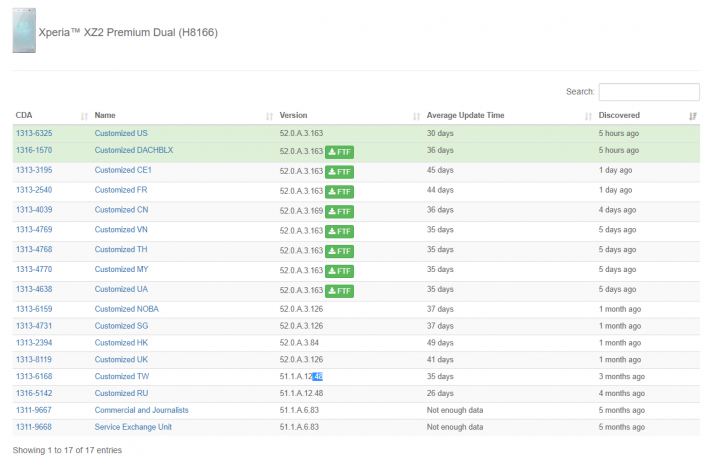The image size is (720, 470).
Task: Open CDA link 1313-2394
Action: pyautogui.click(x=34, y=342)
